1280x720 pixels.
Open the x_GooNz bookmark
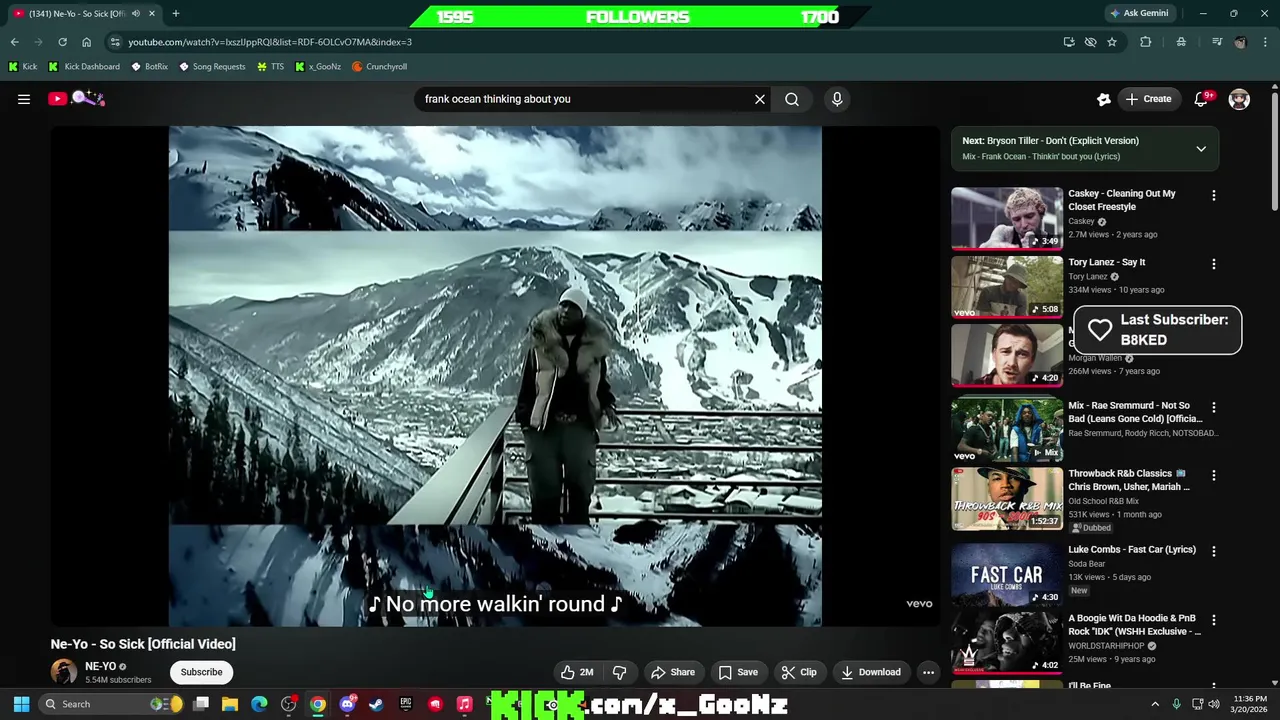pyautogui.click(x=318, y=66)
